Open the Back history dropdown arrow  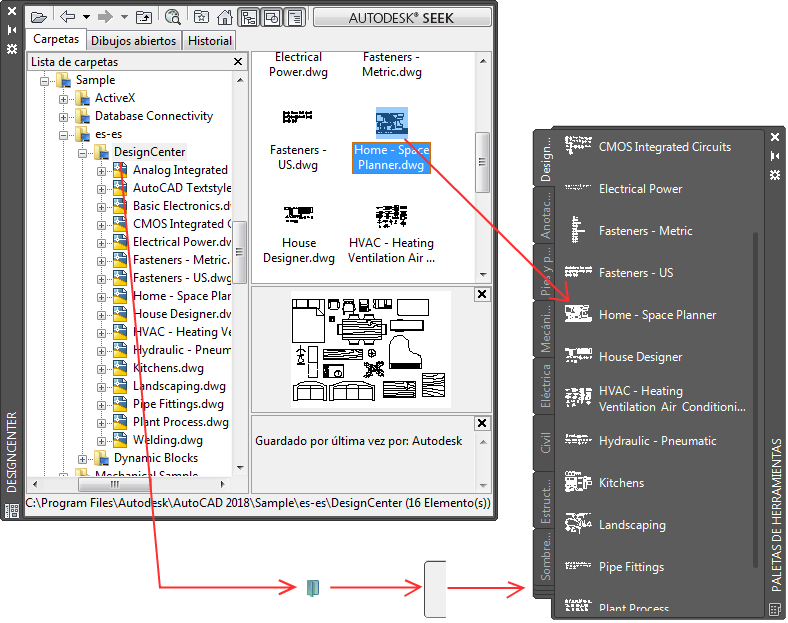pyautogui.click(x=86, y=17)
